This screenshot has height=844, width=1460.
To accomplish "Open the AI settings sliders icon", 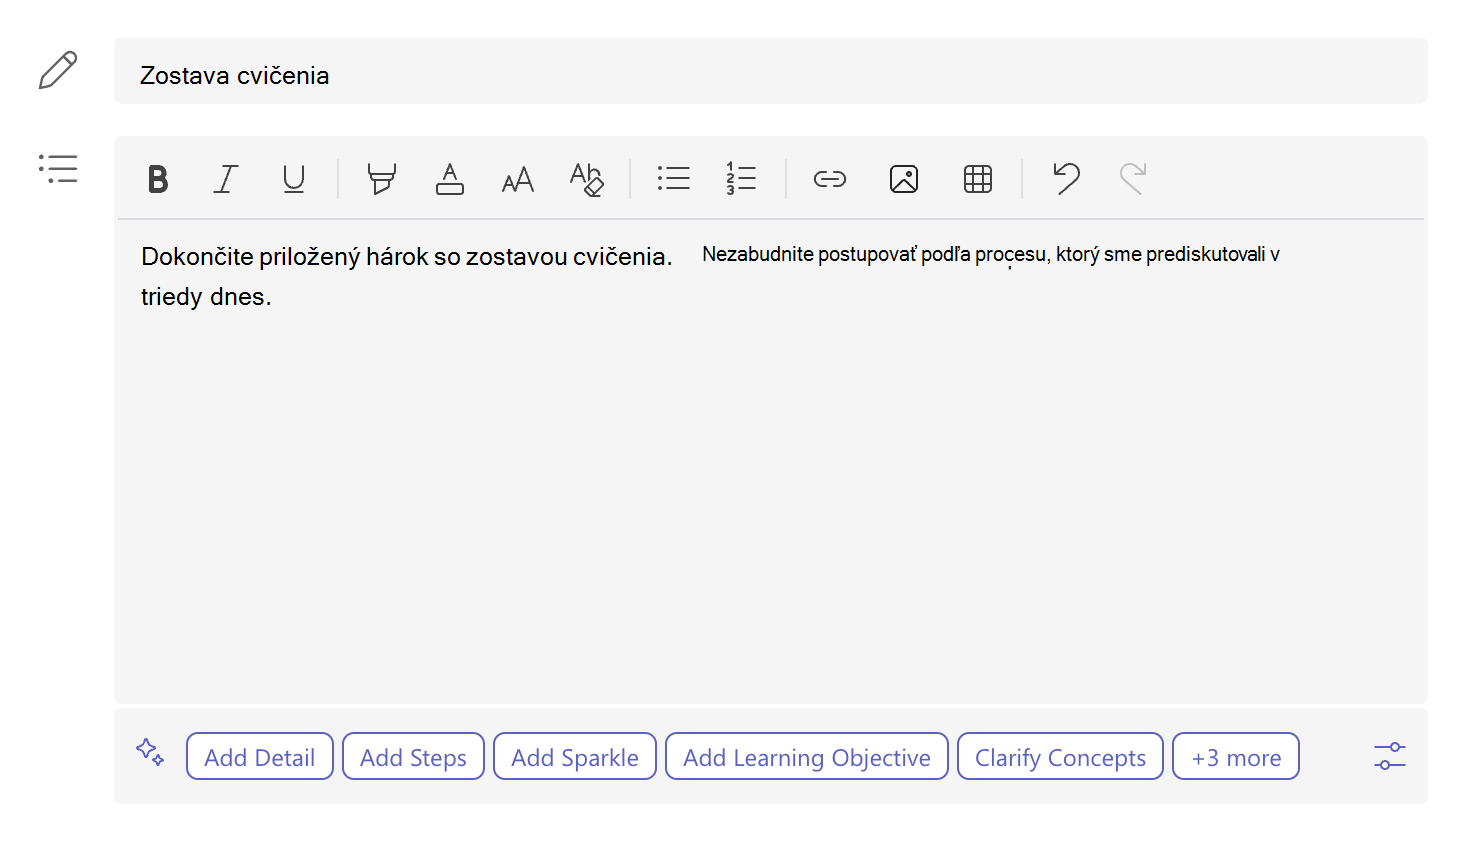I will (1390, 756).
